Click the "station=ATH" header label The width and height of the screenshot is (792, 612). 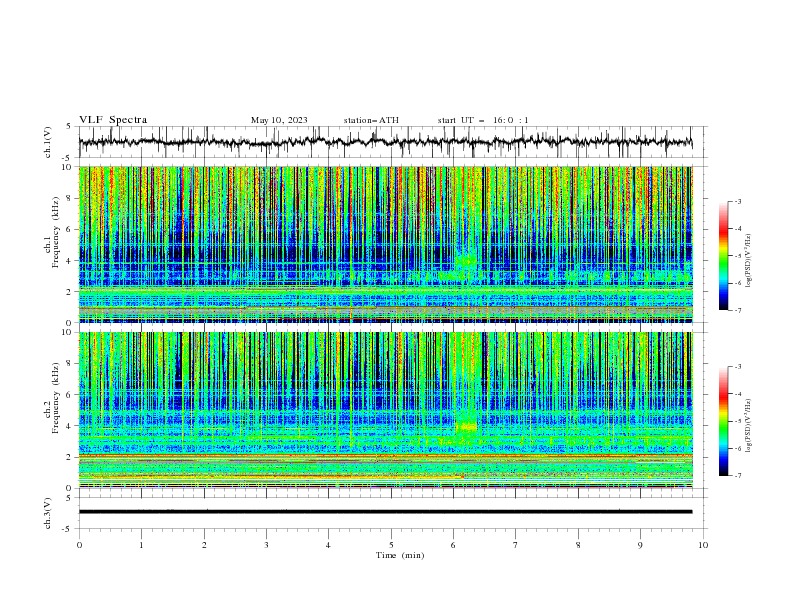(x=371, y=120)
